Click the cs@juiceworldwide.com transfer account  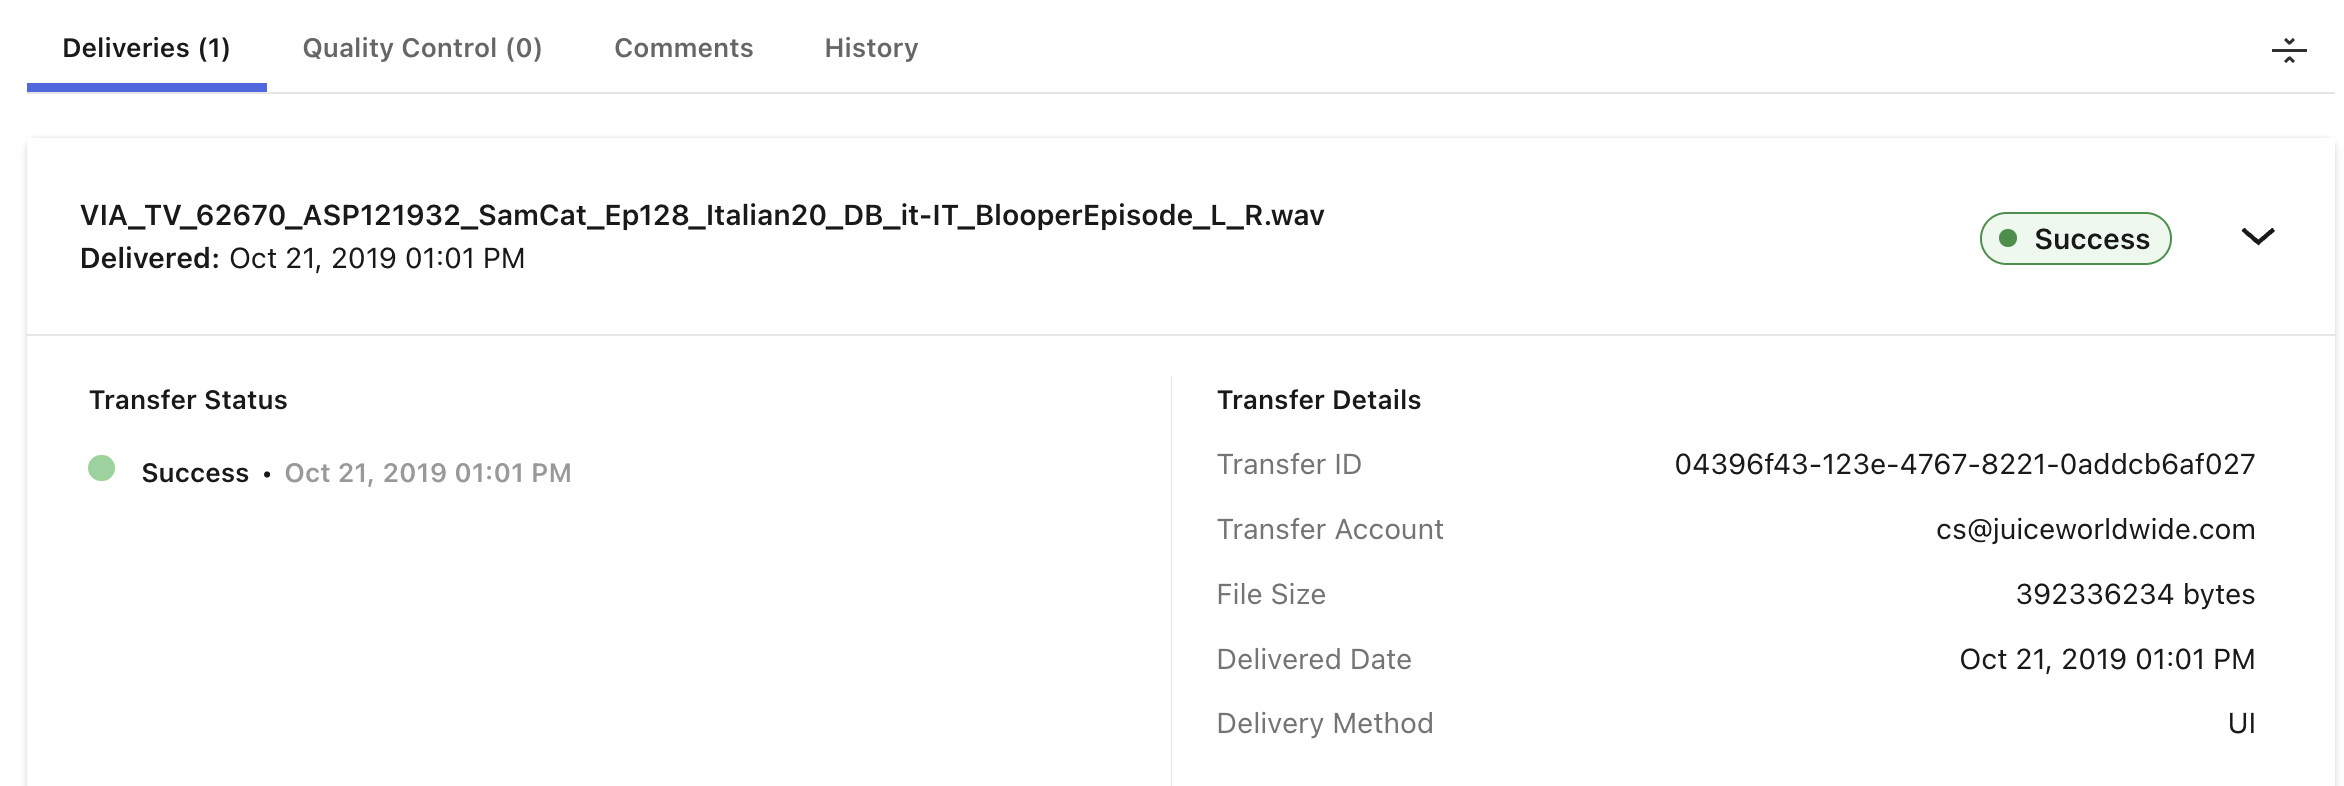(2095, 529)
